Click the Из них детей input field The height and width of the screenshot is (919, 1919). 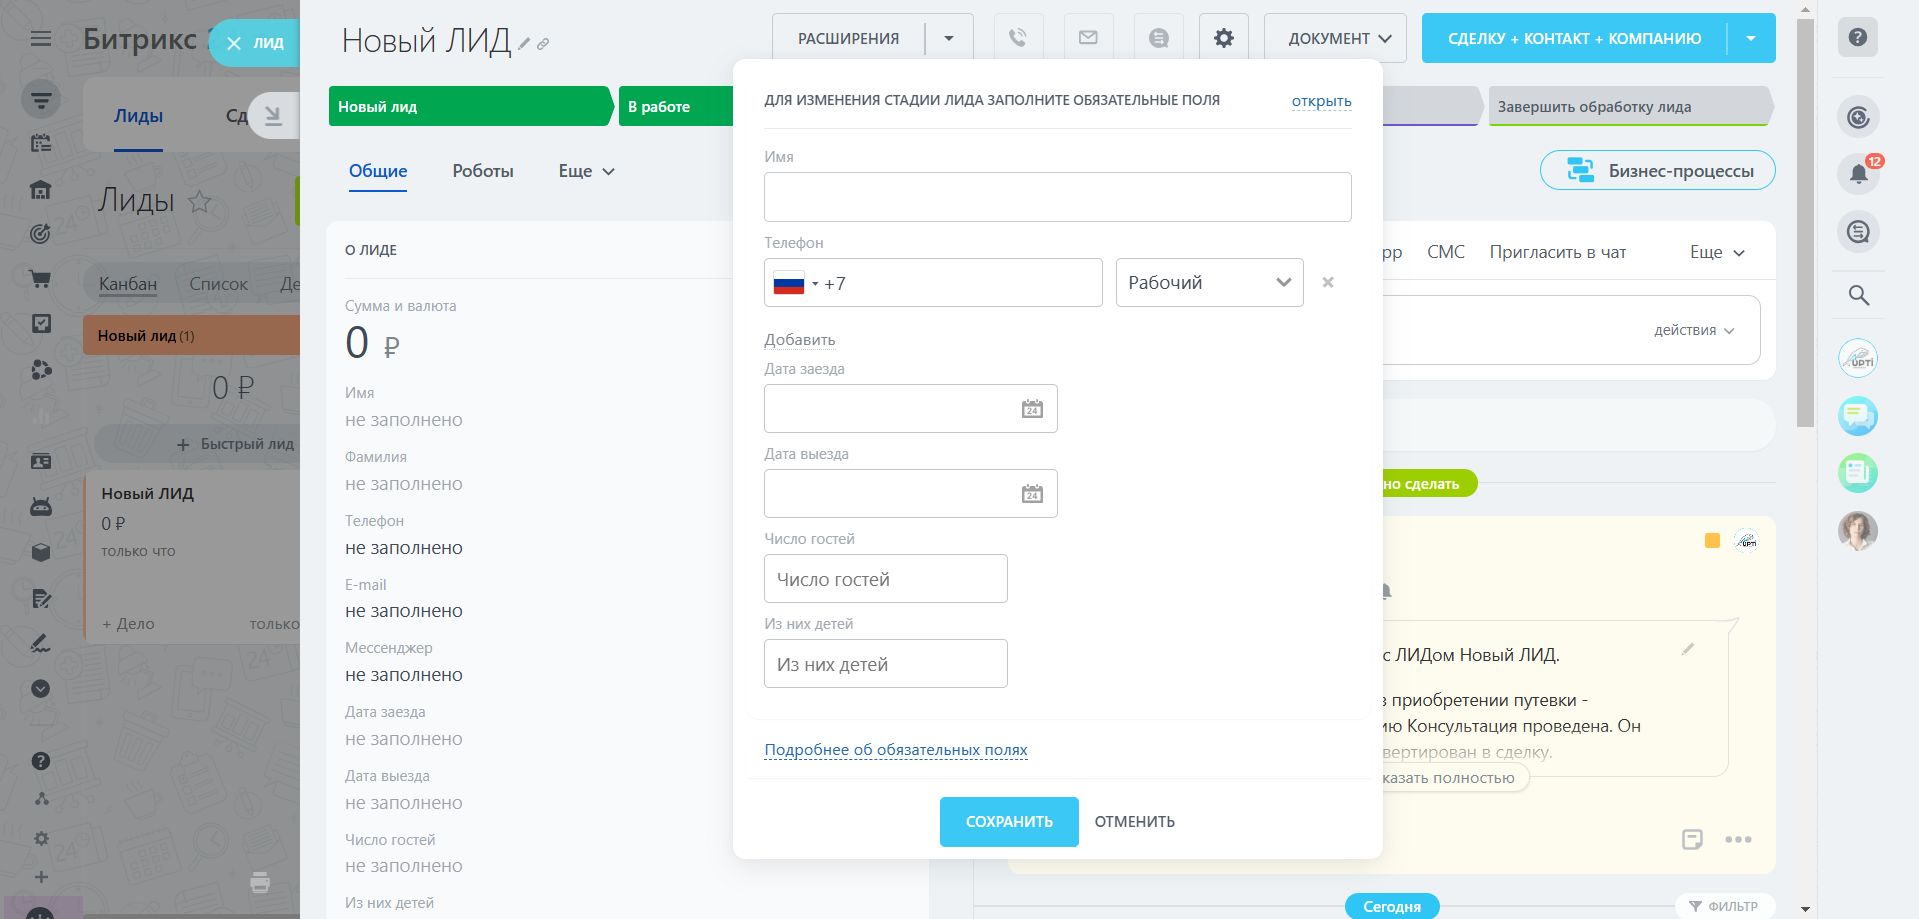tap(886, 664)
